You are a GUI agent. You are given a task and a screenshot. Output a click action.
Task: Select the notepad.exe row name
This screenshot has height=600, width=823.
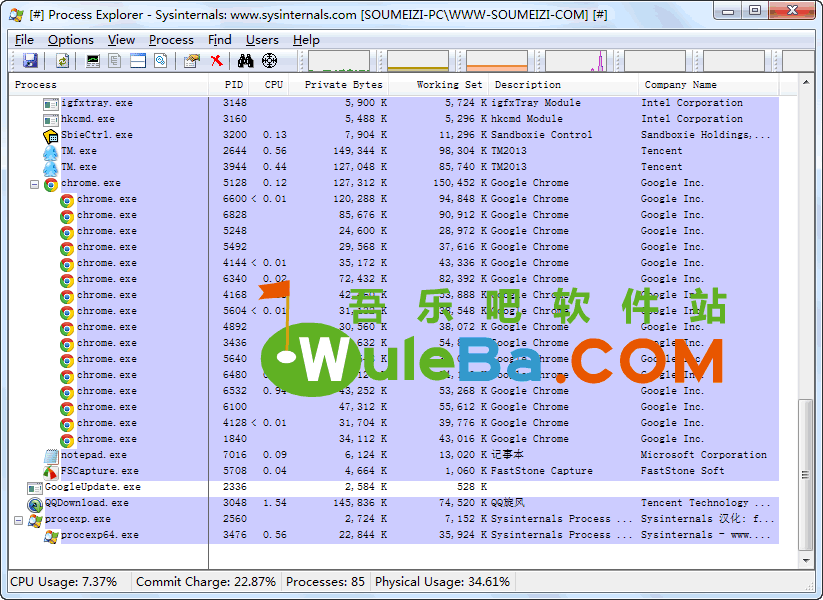click(93, 455)
